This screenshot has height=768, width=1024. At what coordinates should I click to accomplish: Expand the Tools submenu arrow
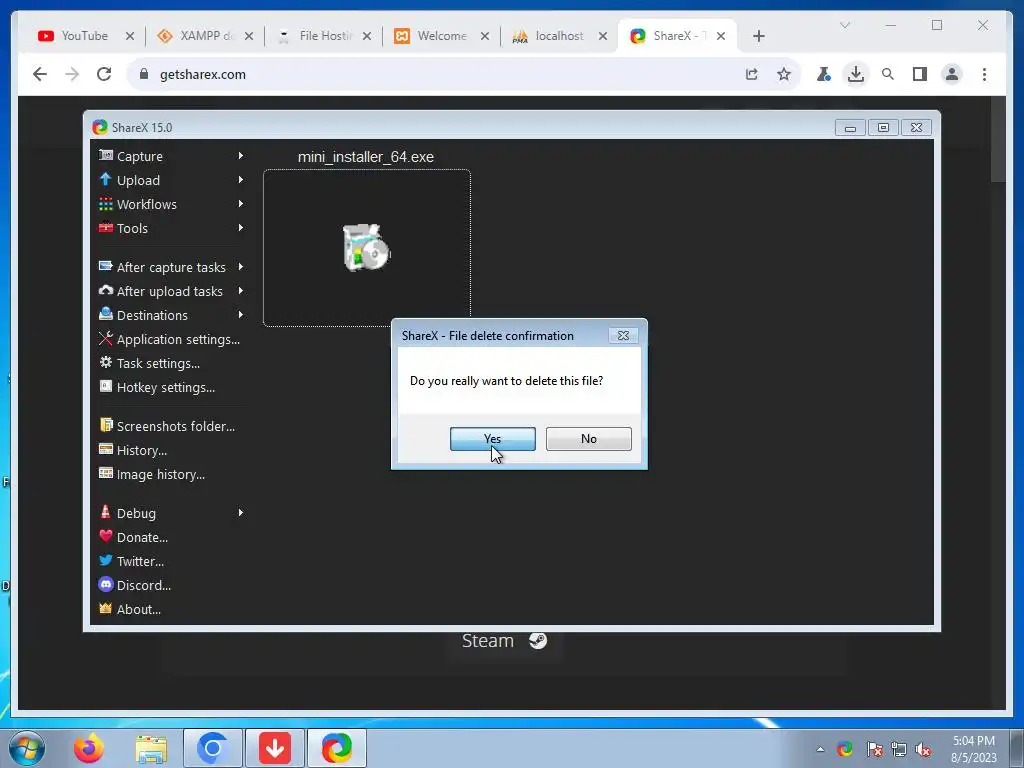[241, 228]
